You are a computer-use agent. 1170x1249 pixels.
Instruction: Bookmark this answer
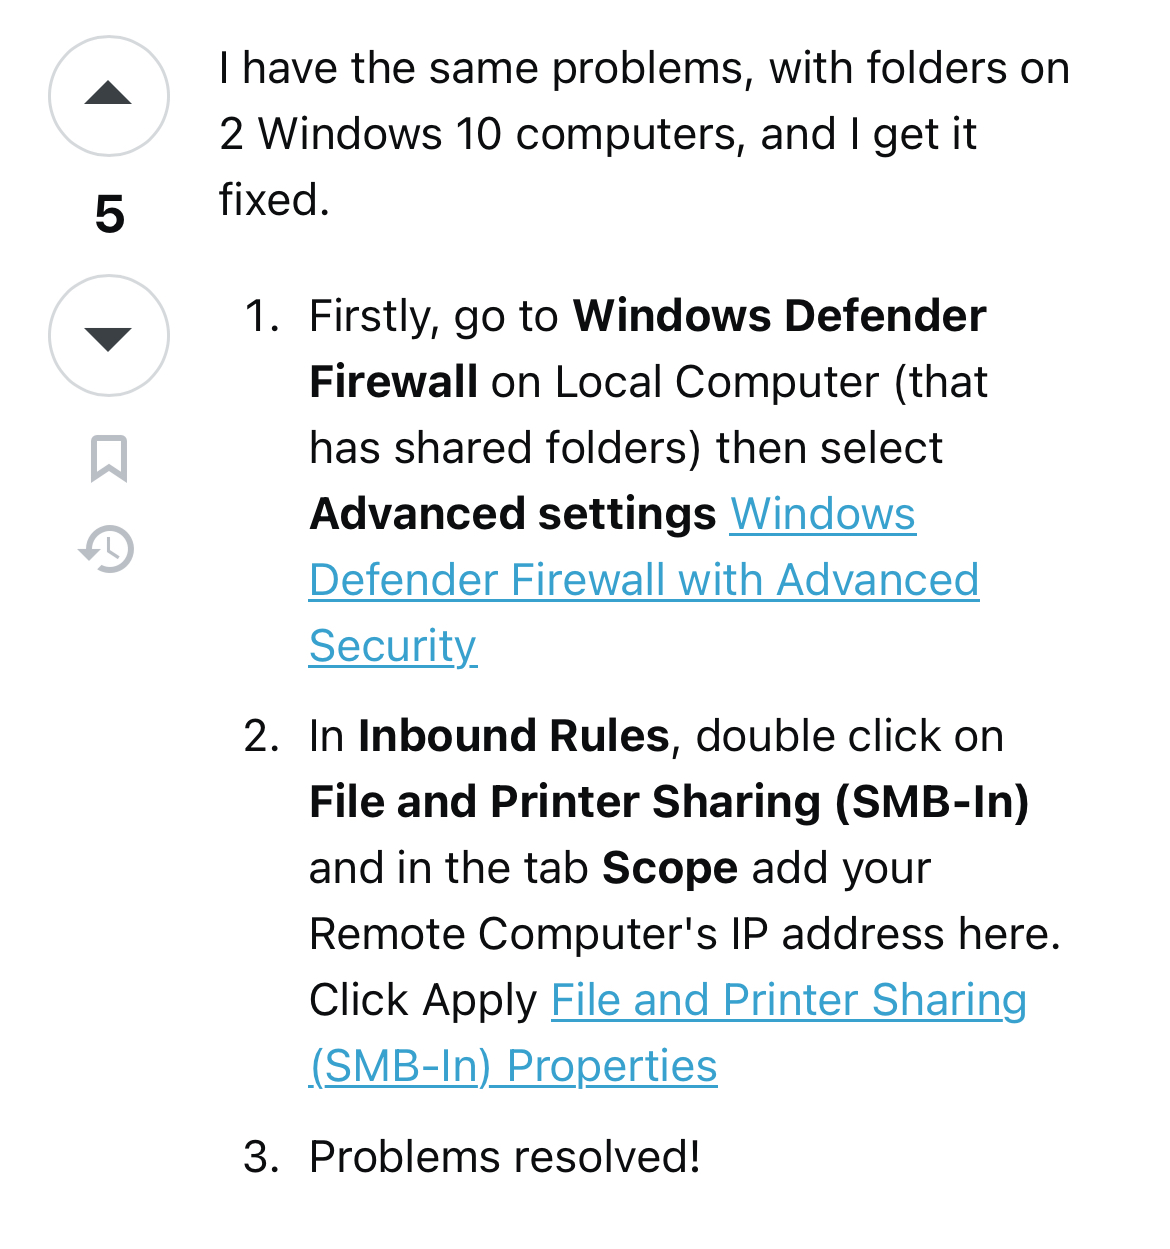point(109,458)
